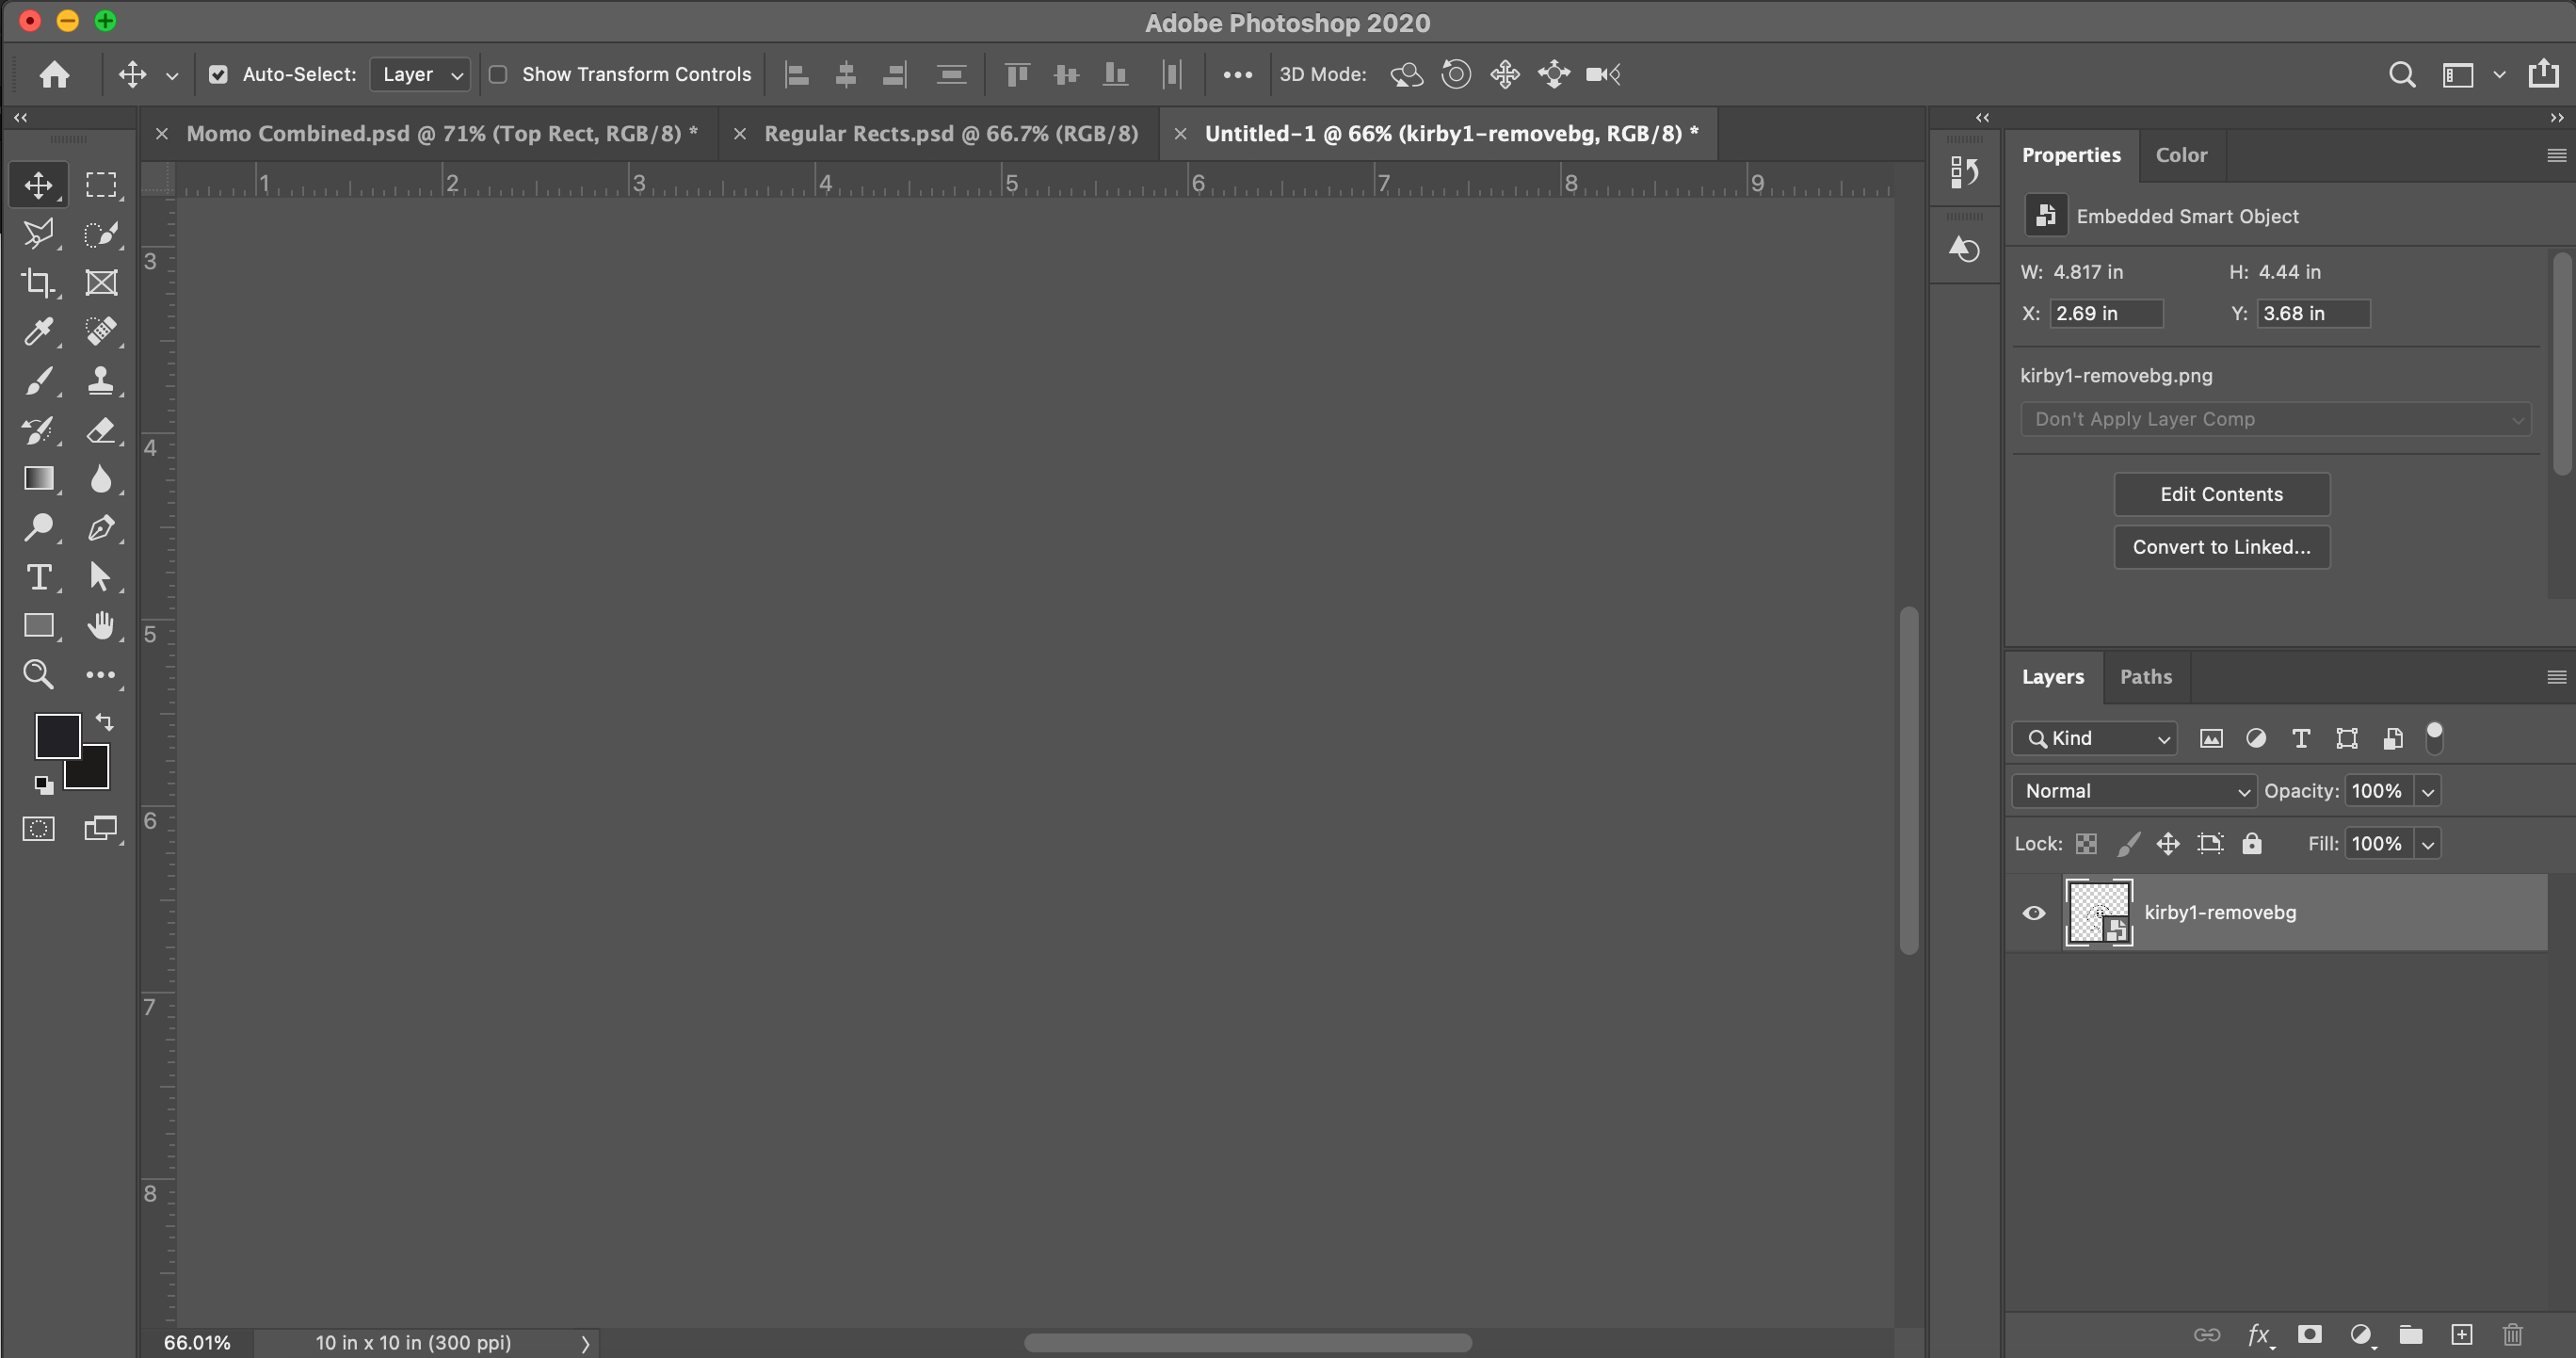Hide the kirby1-removebg layer
The height and width of the screenshot is (1358, 2576).
[x=2033, y=913]
